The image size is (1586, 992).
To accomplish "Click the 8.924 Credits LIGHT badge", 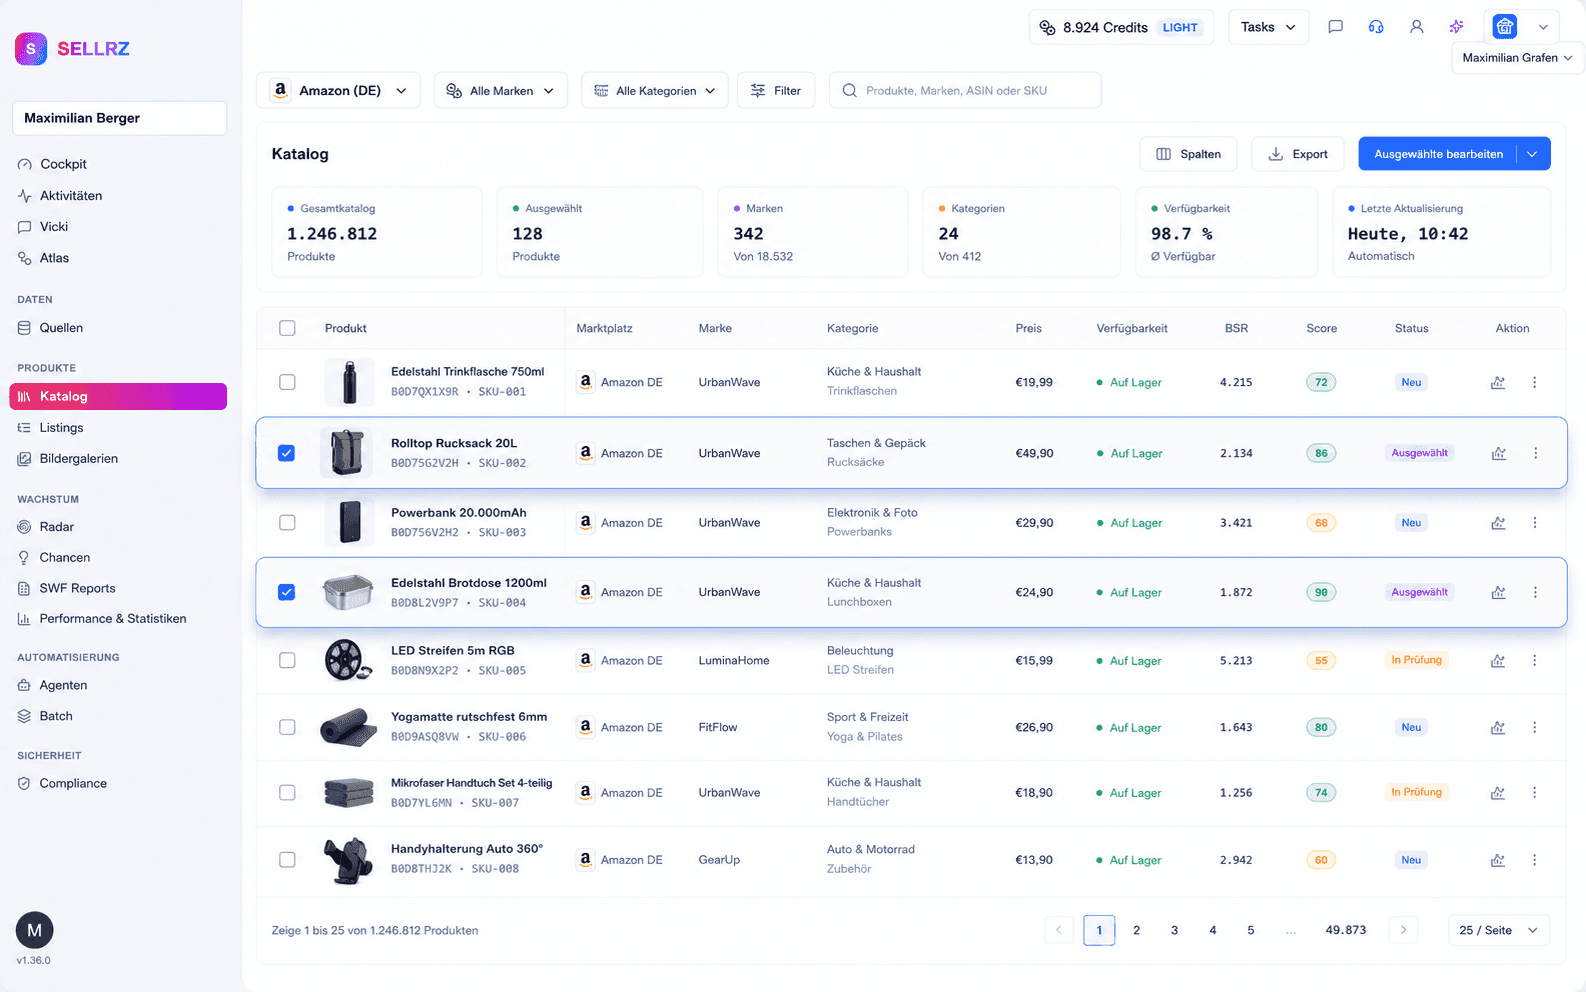I will (x=1121, y=27).
